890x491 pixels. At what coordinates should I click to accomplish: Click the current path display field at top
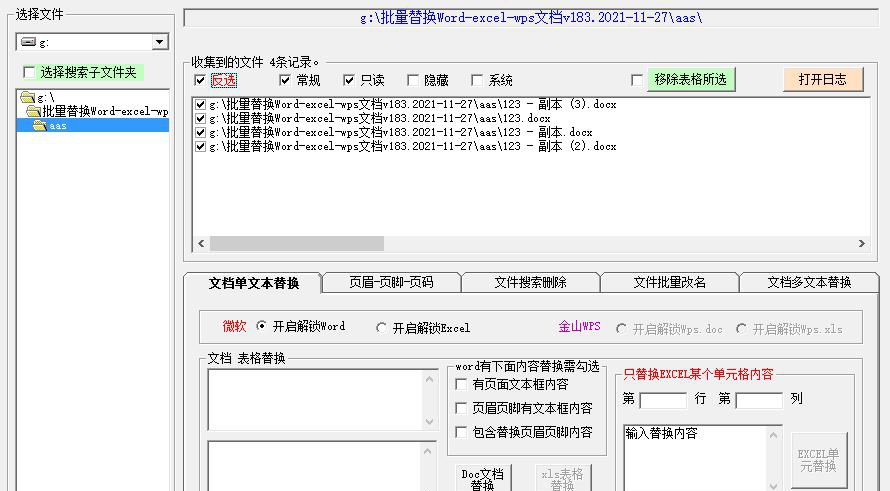[x=531, y=18]
